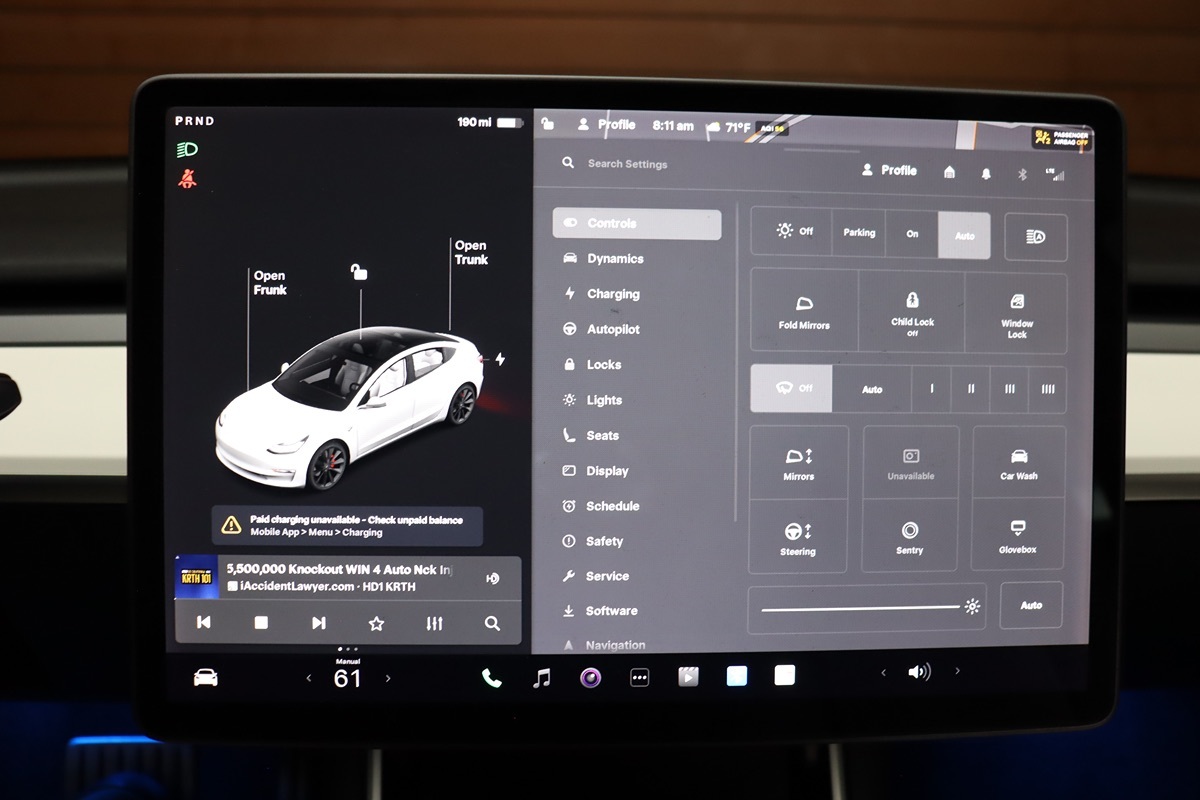Viewport: 1200px width, 800px height.
Task: Toggle Window Lock
Action: (x=1017, y=310)
